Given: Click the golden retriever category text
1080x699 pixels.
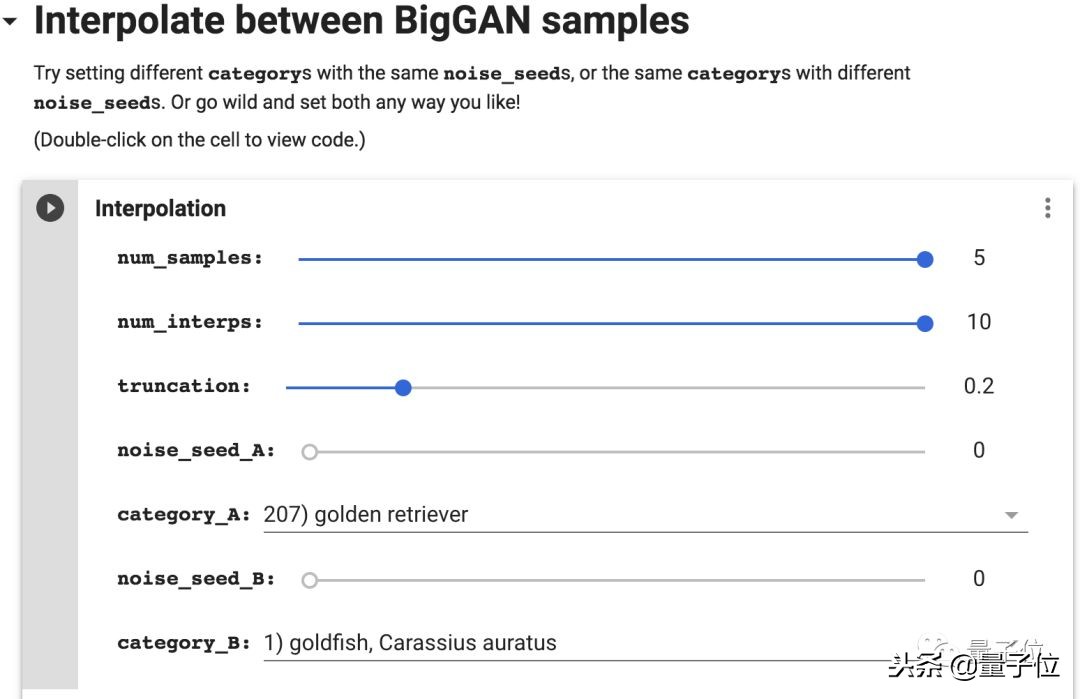Looking at the screenshot, I should [366, 515].
